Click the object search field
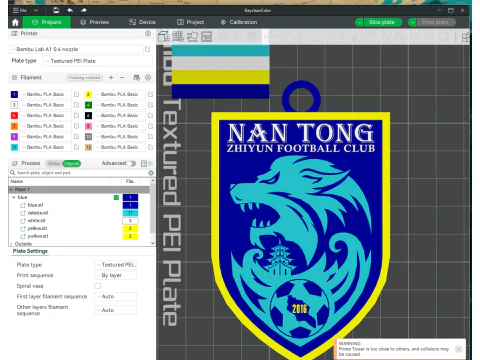The image size is (480, 360). [82, 173]
